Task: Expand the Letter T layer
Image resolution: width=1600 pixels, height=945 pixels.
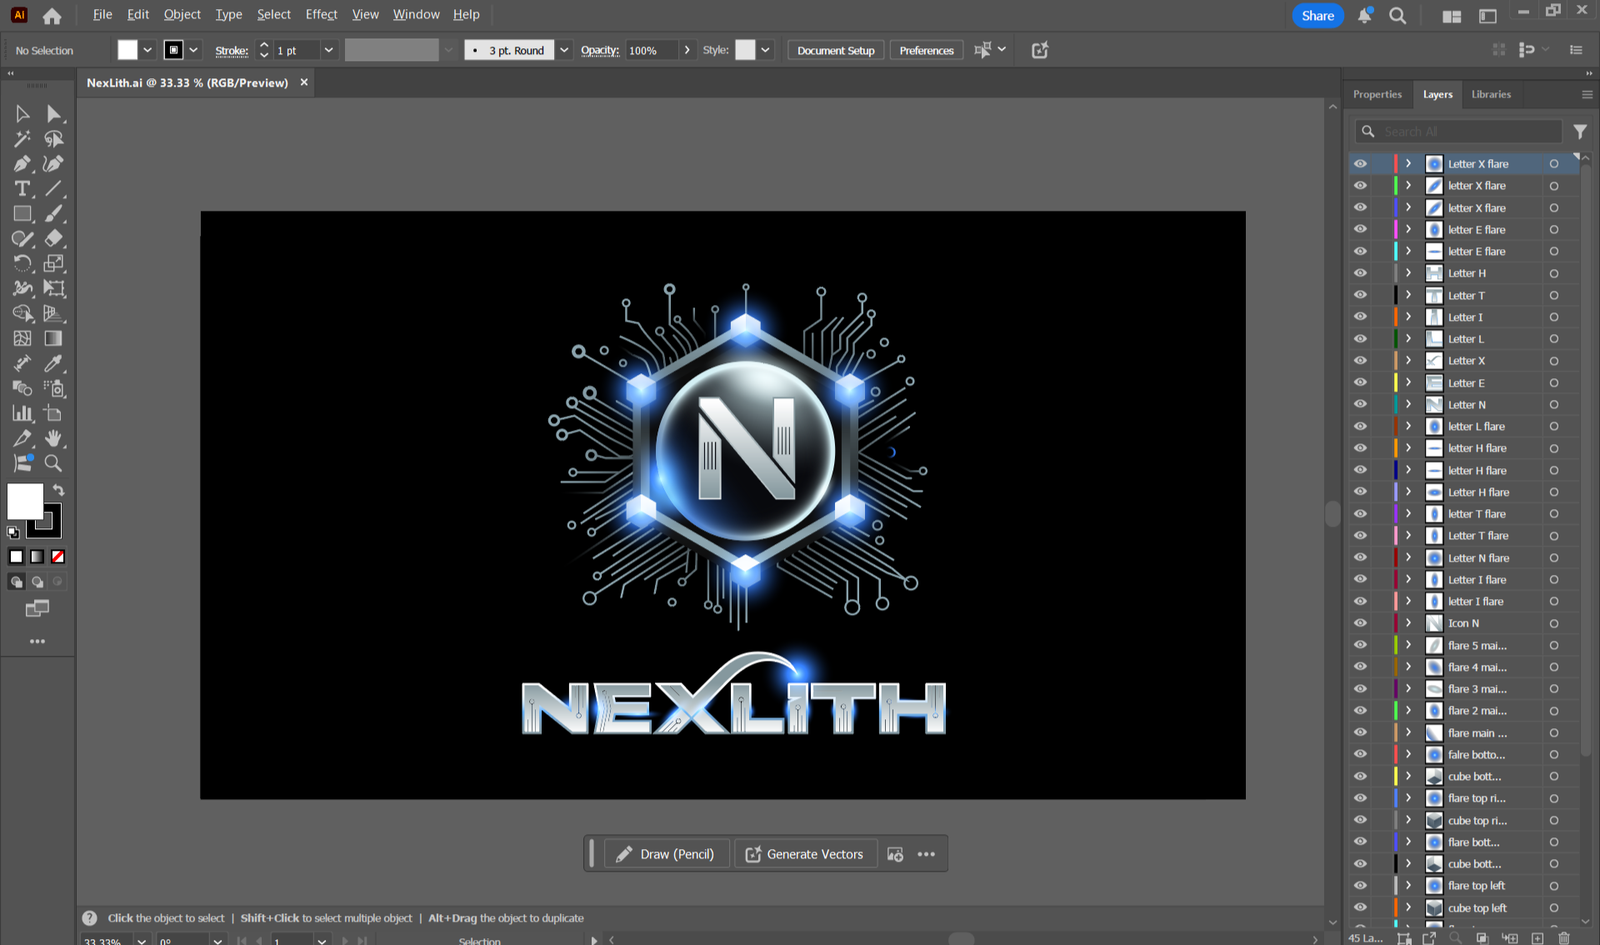Action: (1408, 295)
